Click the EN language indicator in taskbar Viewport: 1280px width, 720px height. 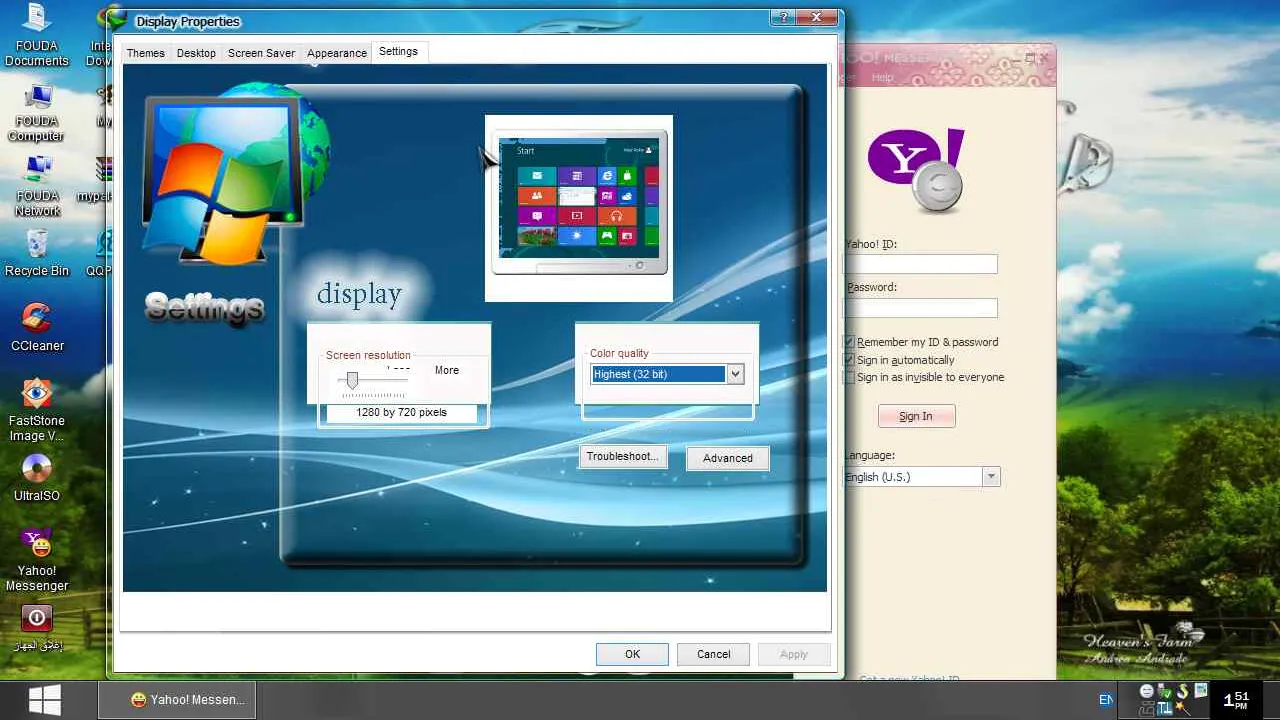[x=1105, y=700]
